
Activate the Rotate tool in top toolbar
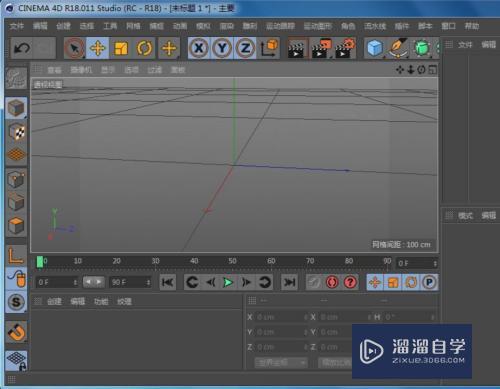click(144, 48)
